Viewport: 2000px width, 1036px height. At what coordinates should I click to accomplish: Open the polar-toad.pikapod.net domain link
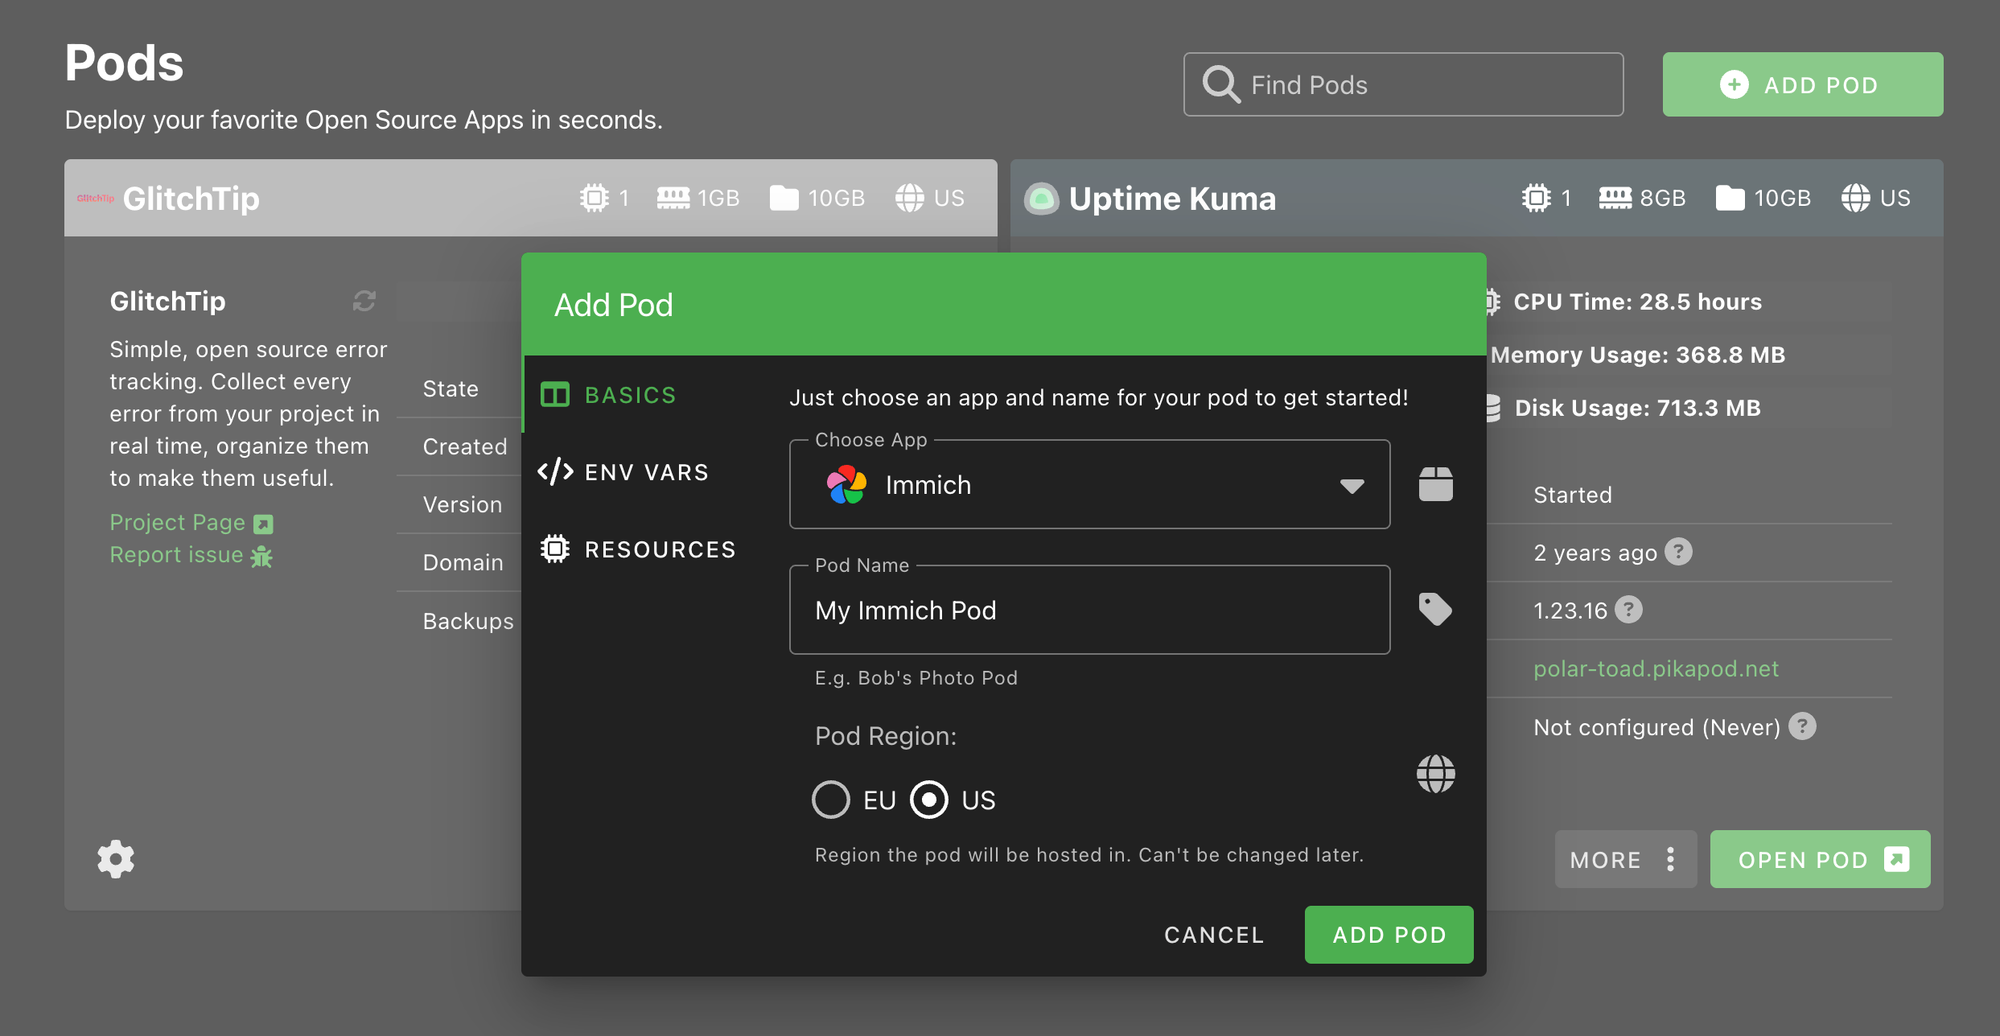(x=1656, y=669)
